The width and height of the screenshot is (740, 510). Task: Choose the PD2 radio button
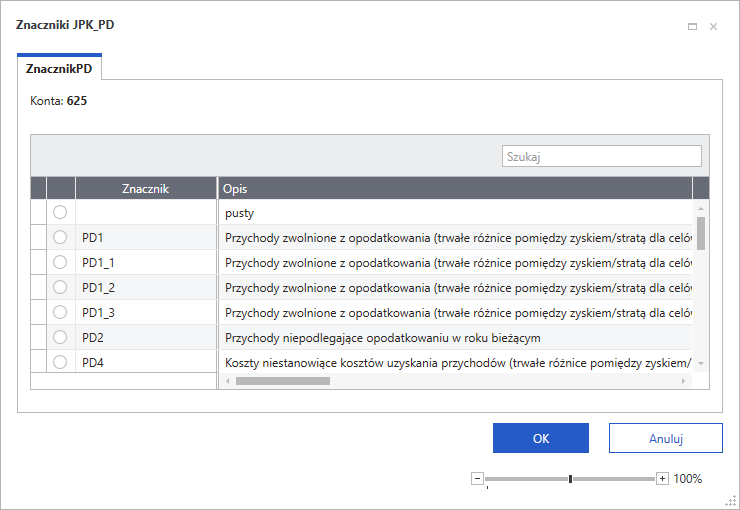point(60,337)
